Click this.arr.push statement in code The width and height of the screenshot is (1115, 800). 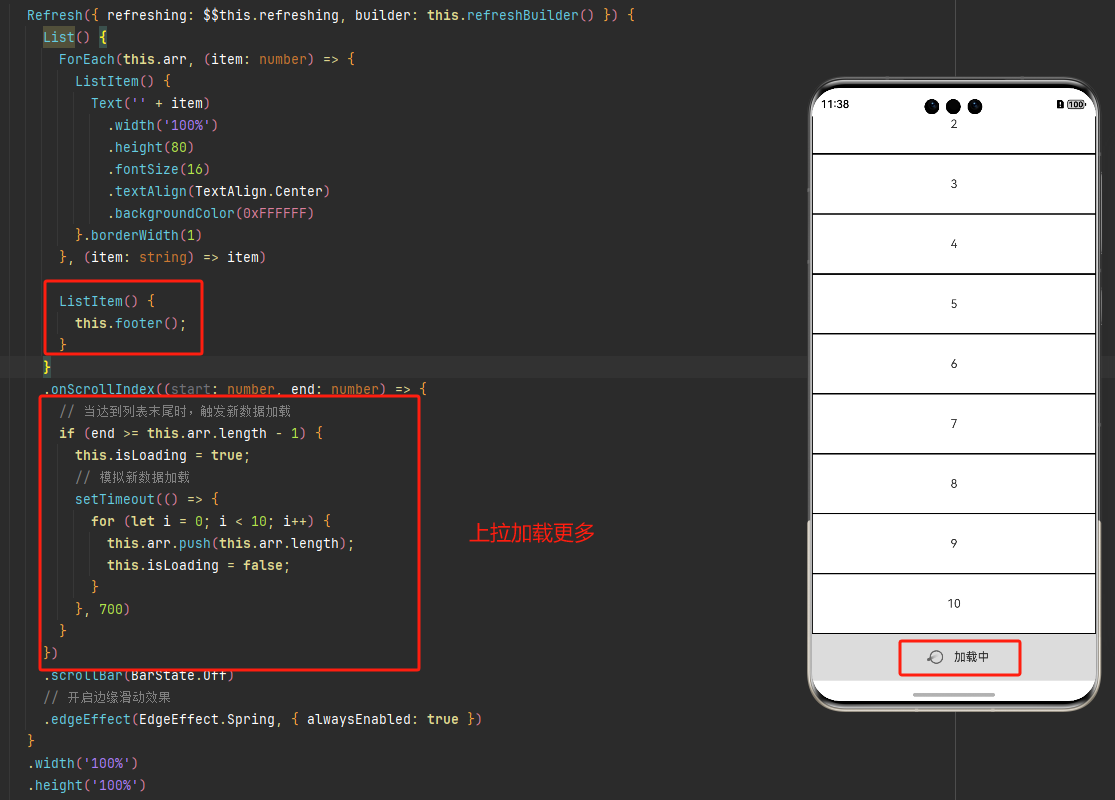coord(230,543)
